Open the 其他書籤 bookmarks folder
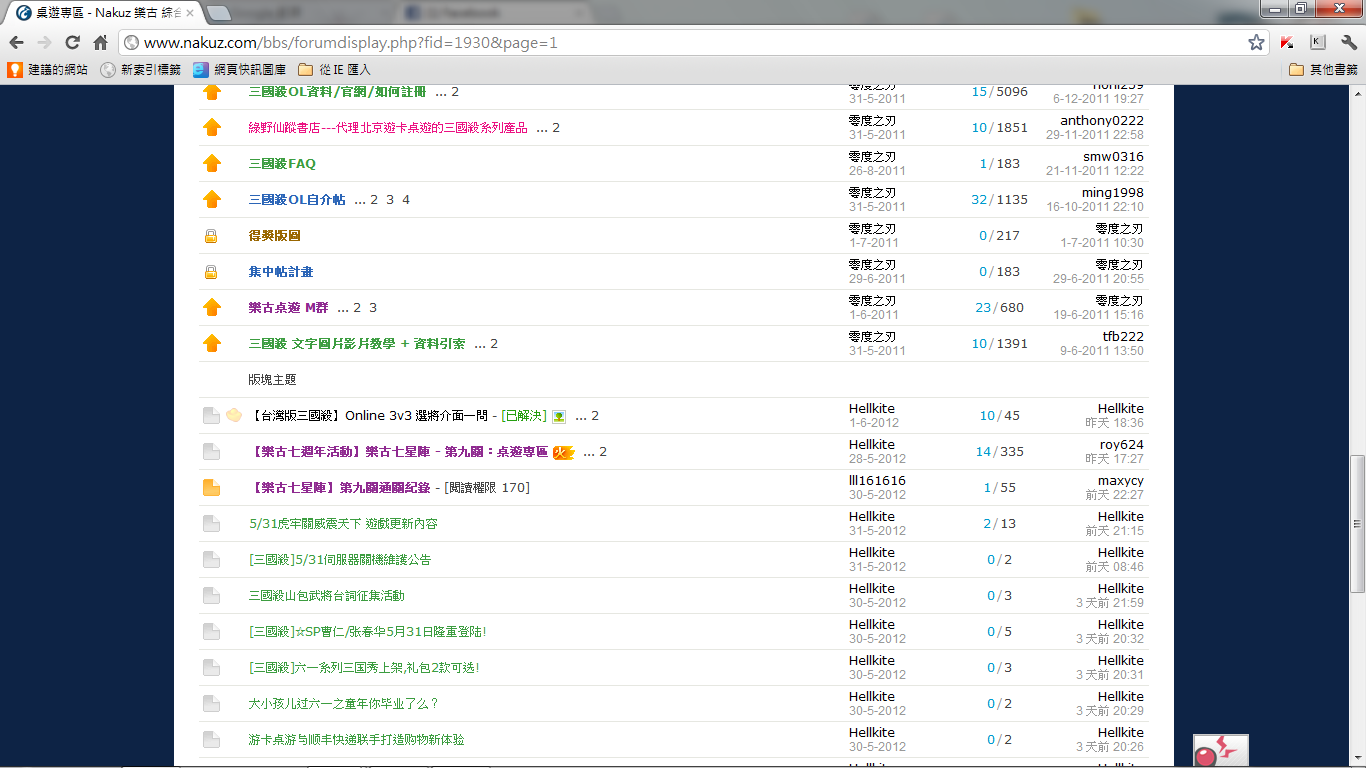Viewport: 1366px width, 768px height. (x=1324, y=70)
